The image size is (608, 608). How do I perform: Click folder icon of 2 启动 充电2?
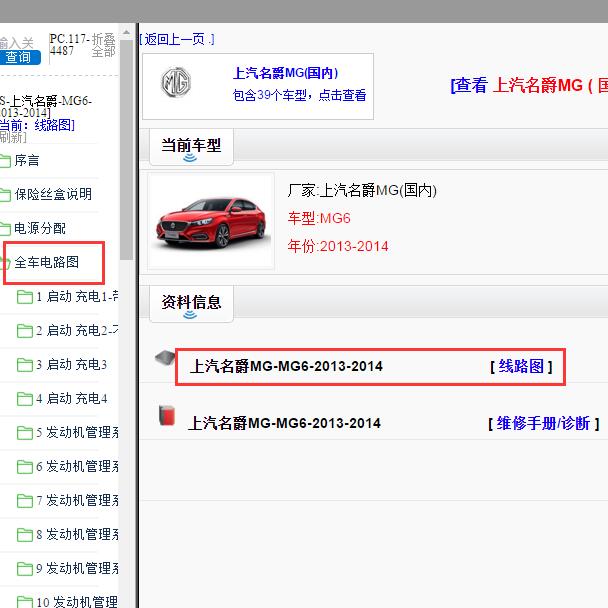coord(25,331)
